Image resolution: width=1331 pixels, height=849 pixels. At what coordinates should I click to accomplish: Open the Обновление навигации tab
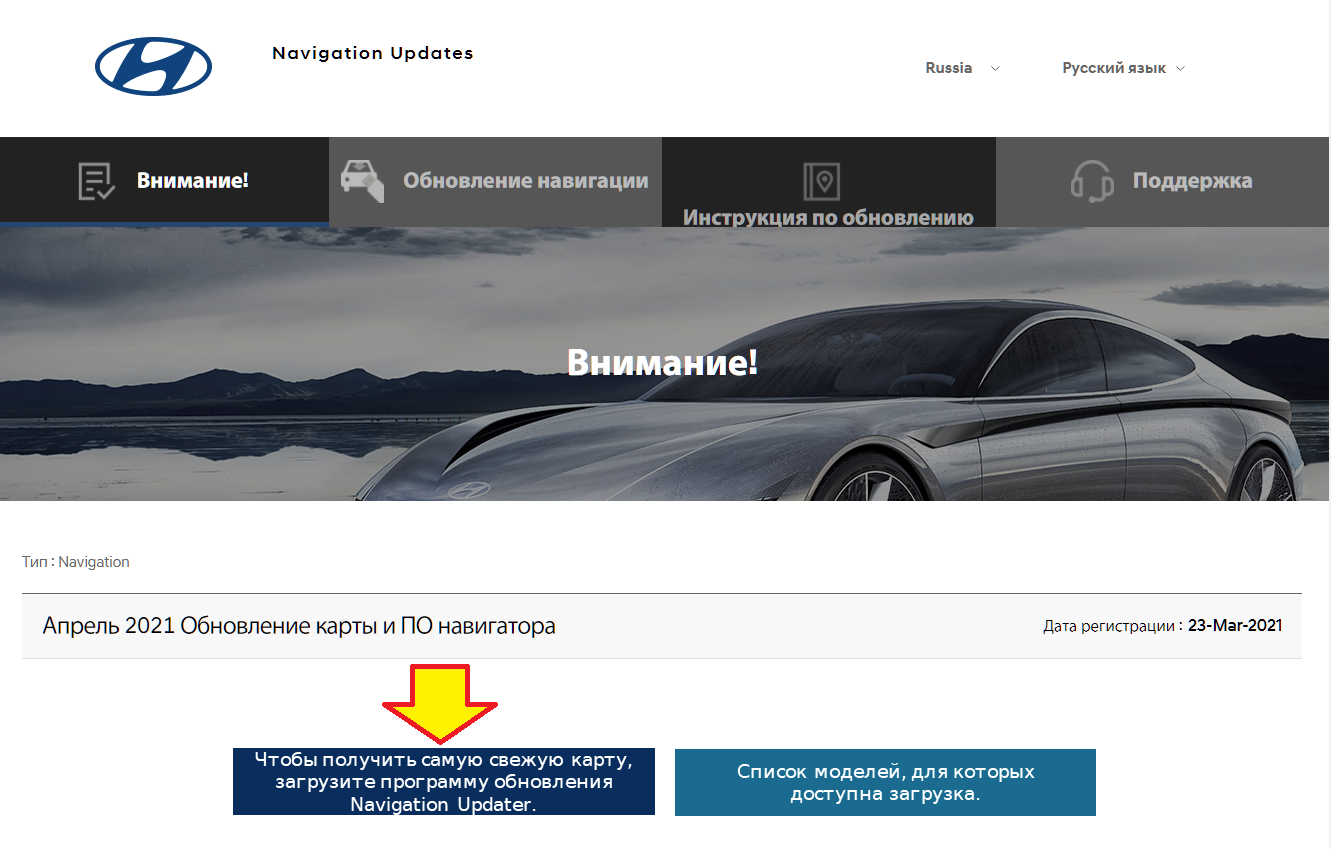click(x=496, y=181)
